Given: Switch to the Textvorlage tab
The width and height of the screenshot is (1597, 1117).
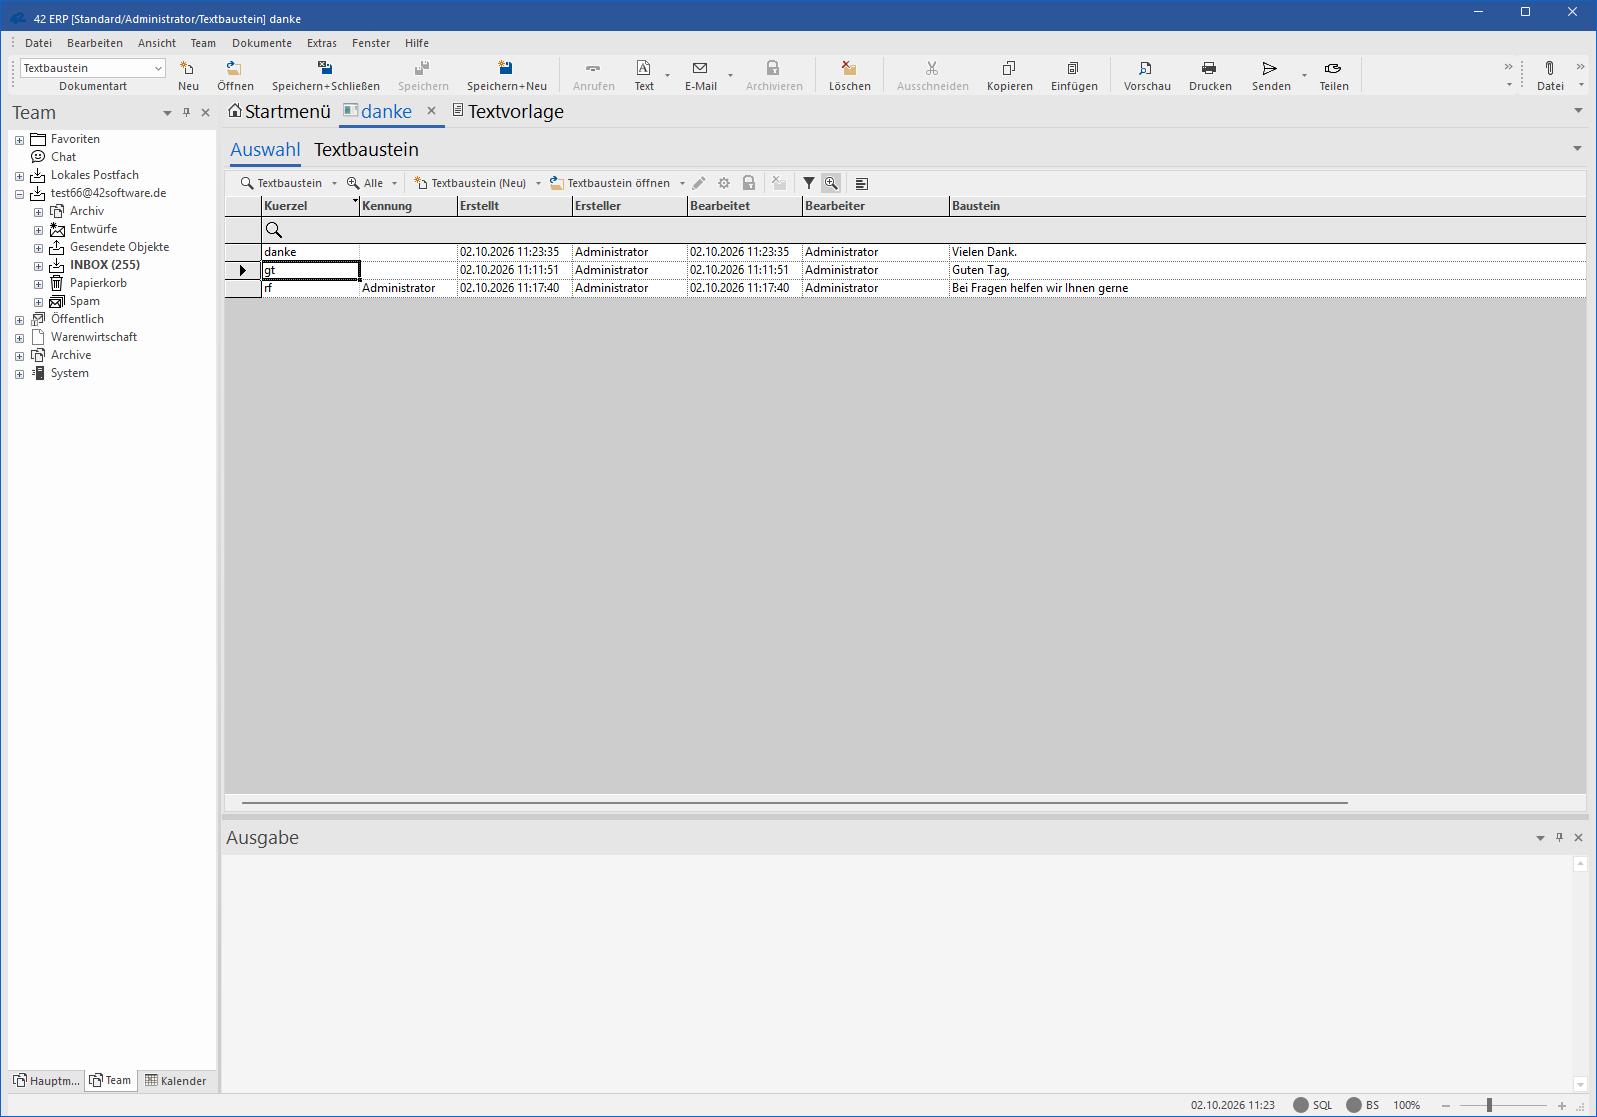Looking at the screenshot, I should point(508,112).
